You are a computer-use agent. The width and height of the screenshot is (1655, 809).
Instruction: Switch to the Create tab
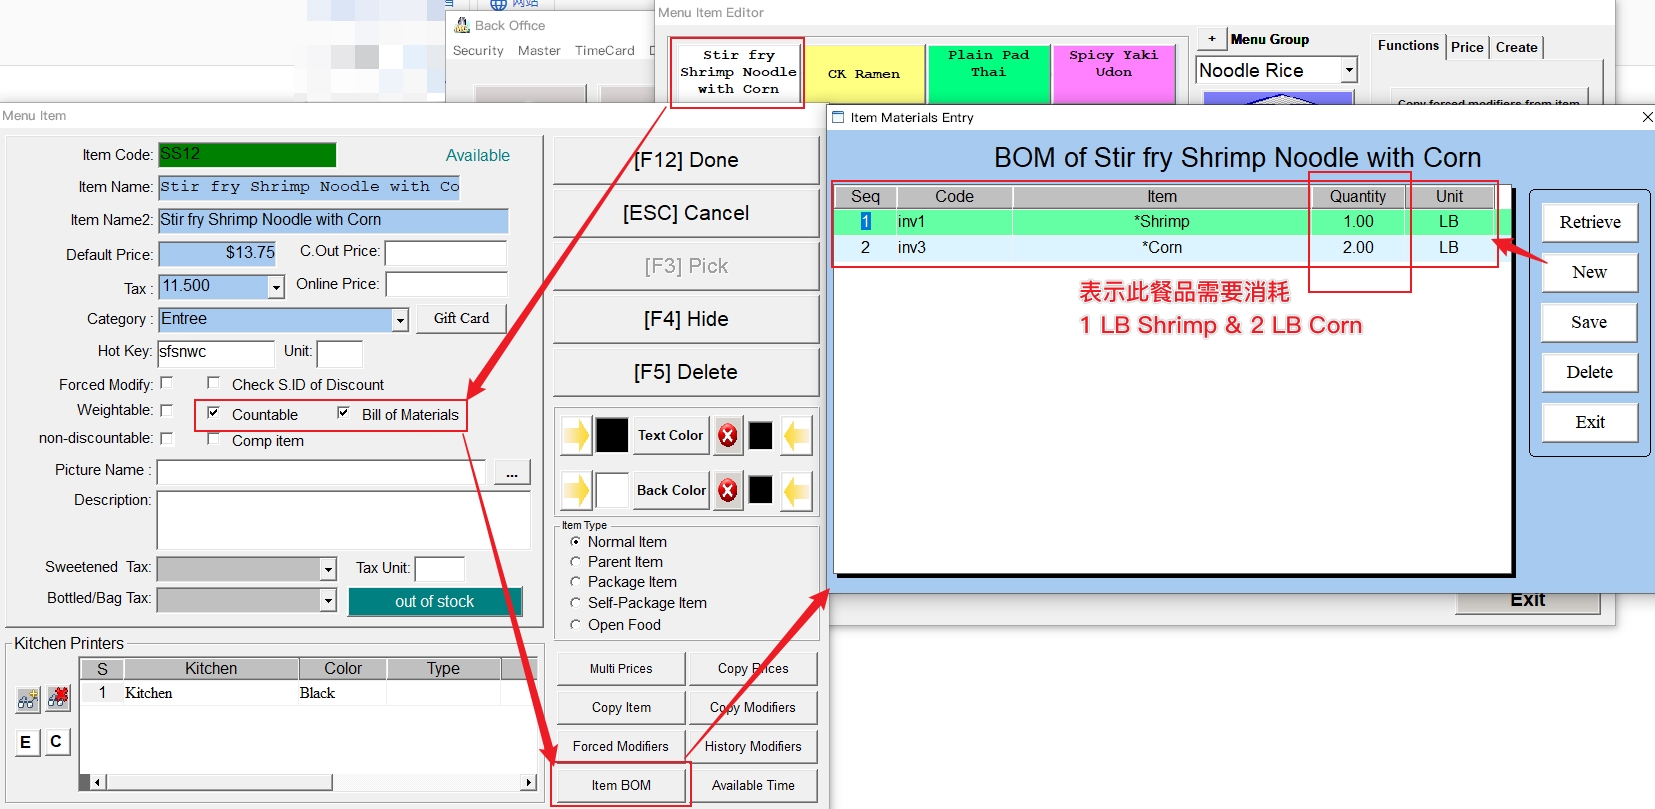(1516, 47)
